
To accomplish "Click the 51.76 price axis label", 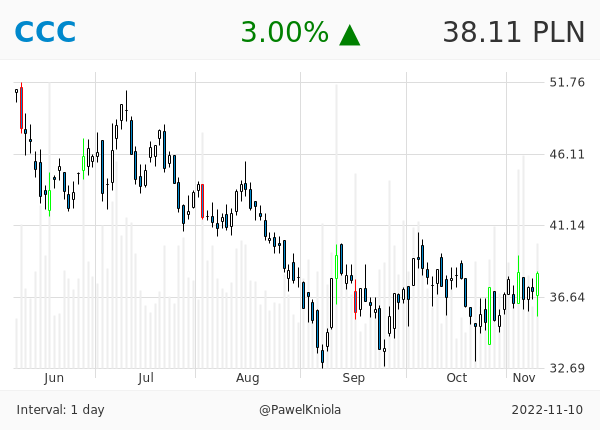I will [x=567, y=82].
